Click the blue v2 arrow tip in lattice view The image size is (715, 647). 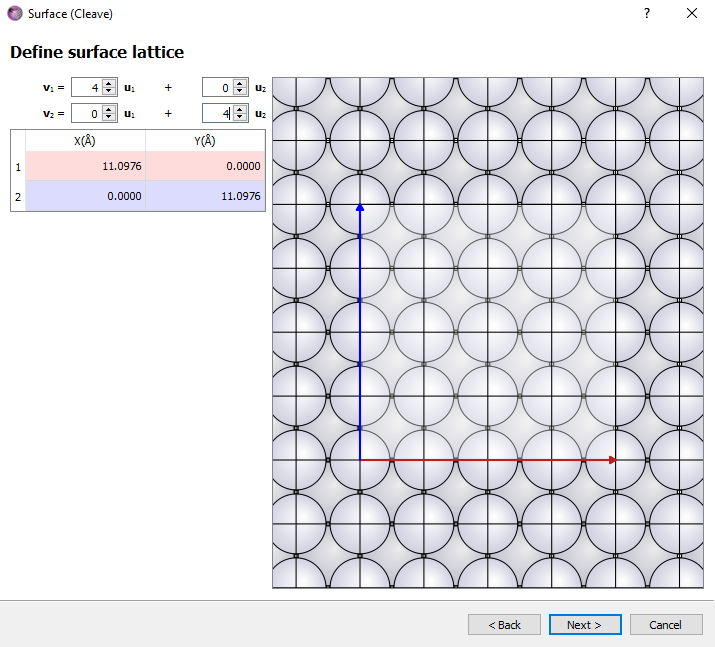(x=360, y=207)
